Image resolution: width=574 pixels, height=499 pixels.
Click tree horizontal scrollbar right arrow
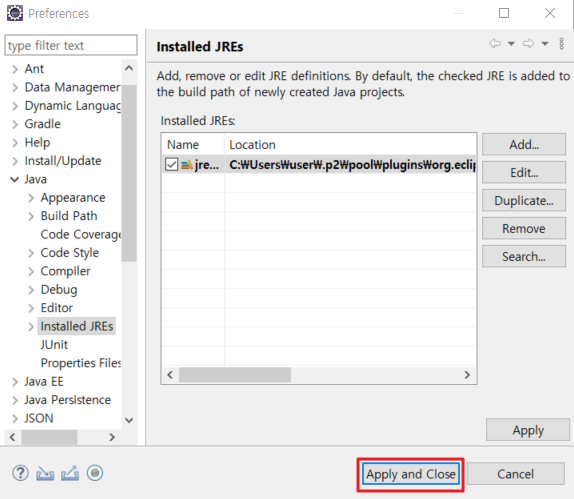click(112, 437)
